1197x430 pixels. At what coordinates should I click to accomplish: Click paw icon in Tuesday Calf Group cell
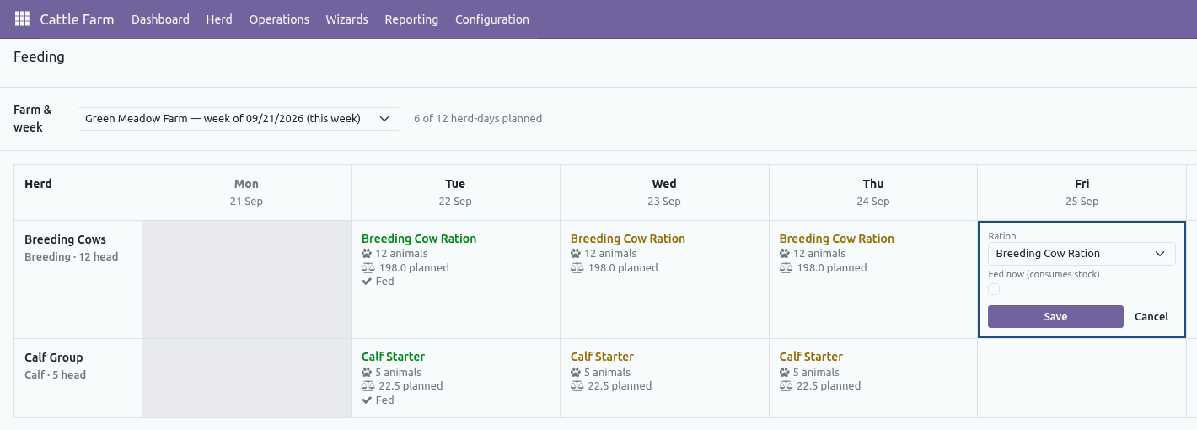pyautogui.click(x=366, y=372)
